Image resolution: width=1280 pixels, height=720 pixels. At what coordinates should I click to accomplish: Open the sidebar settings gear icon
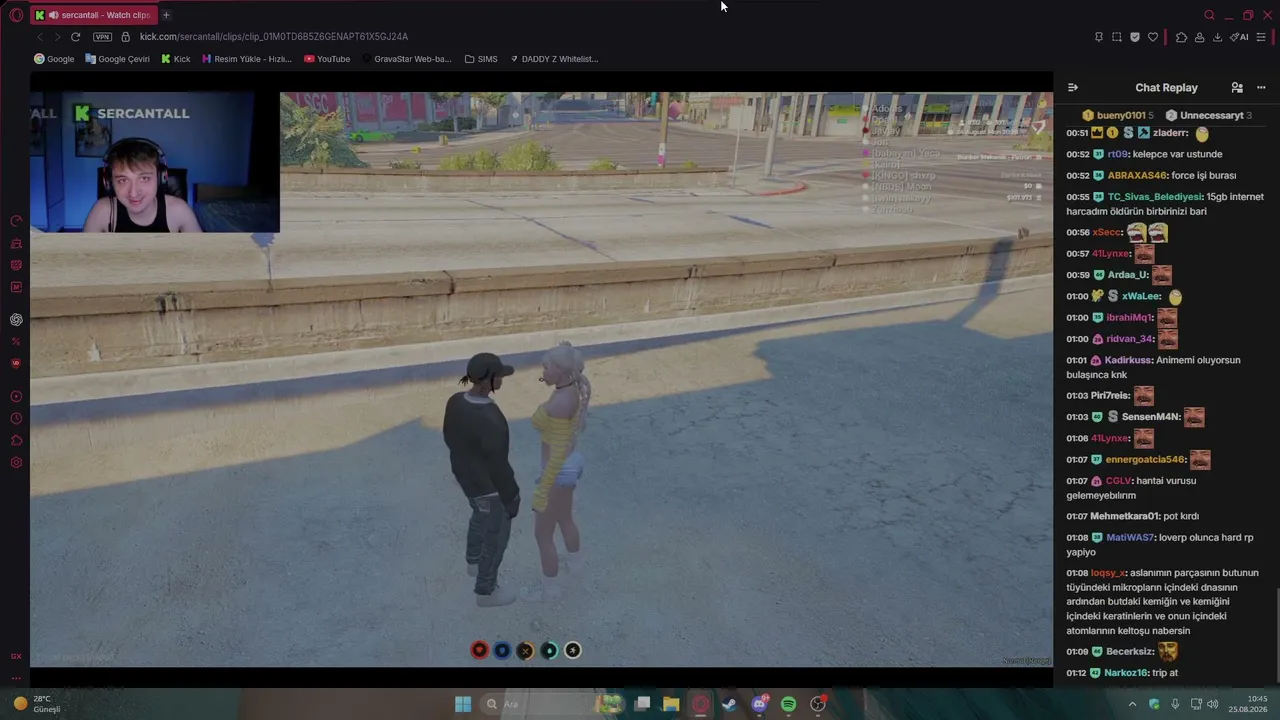tap(16, 463)
